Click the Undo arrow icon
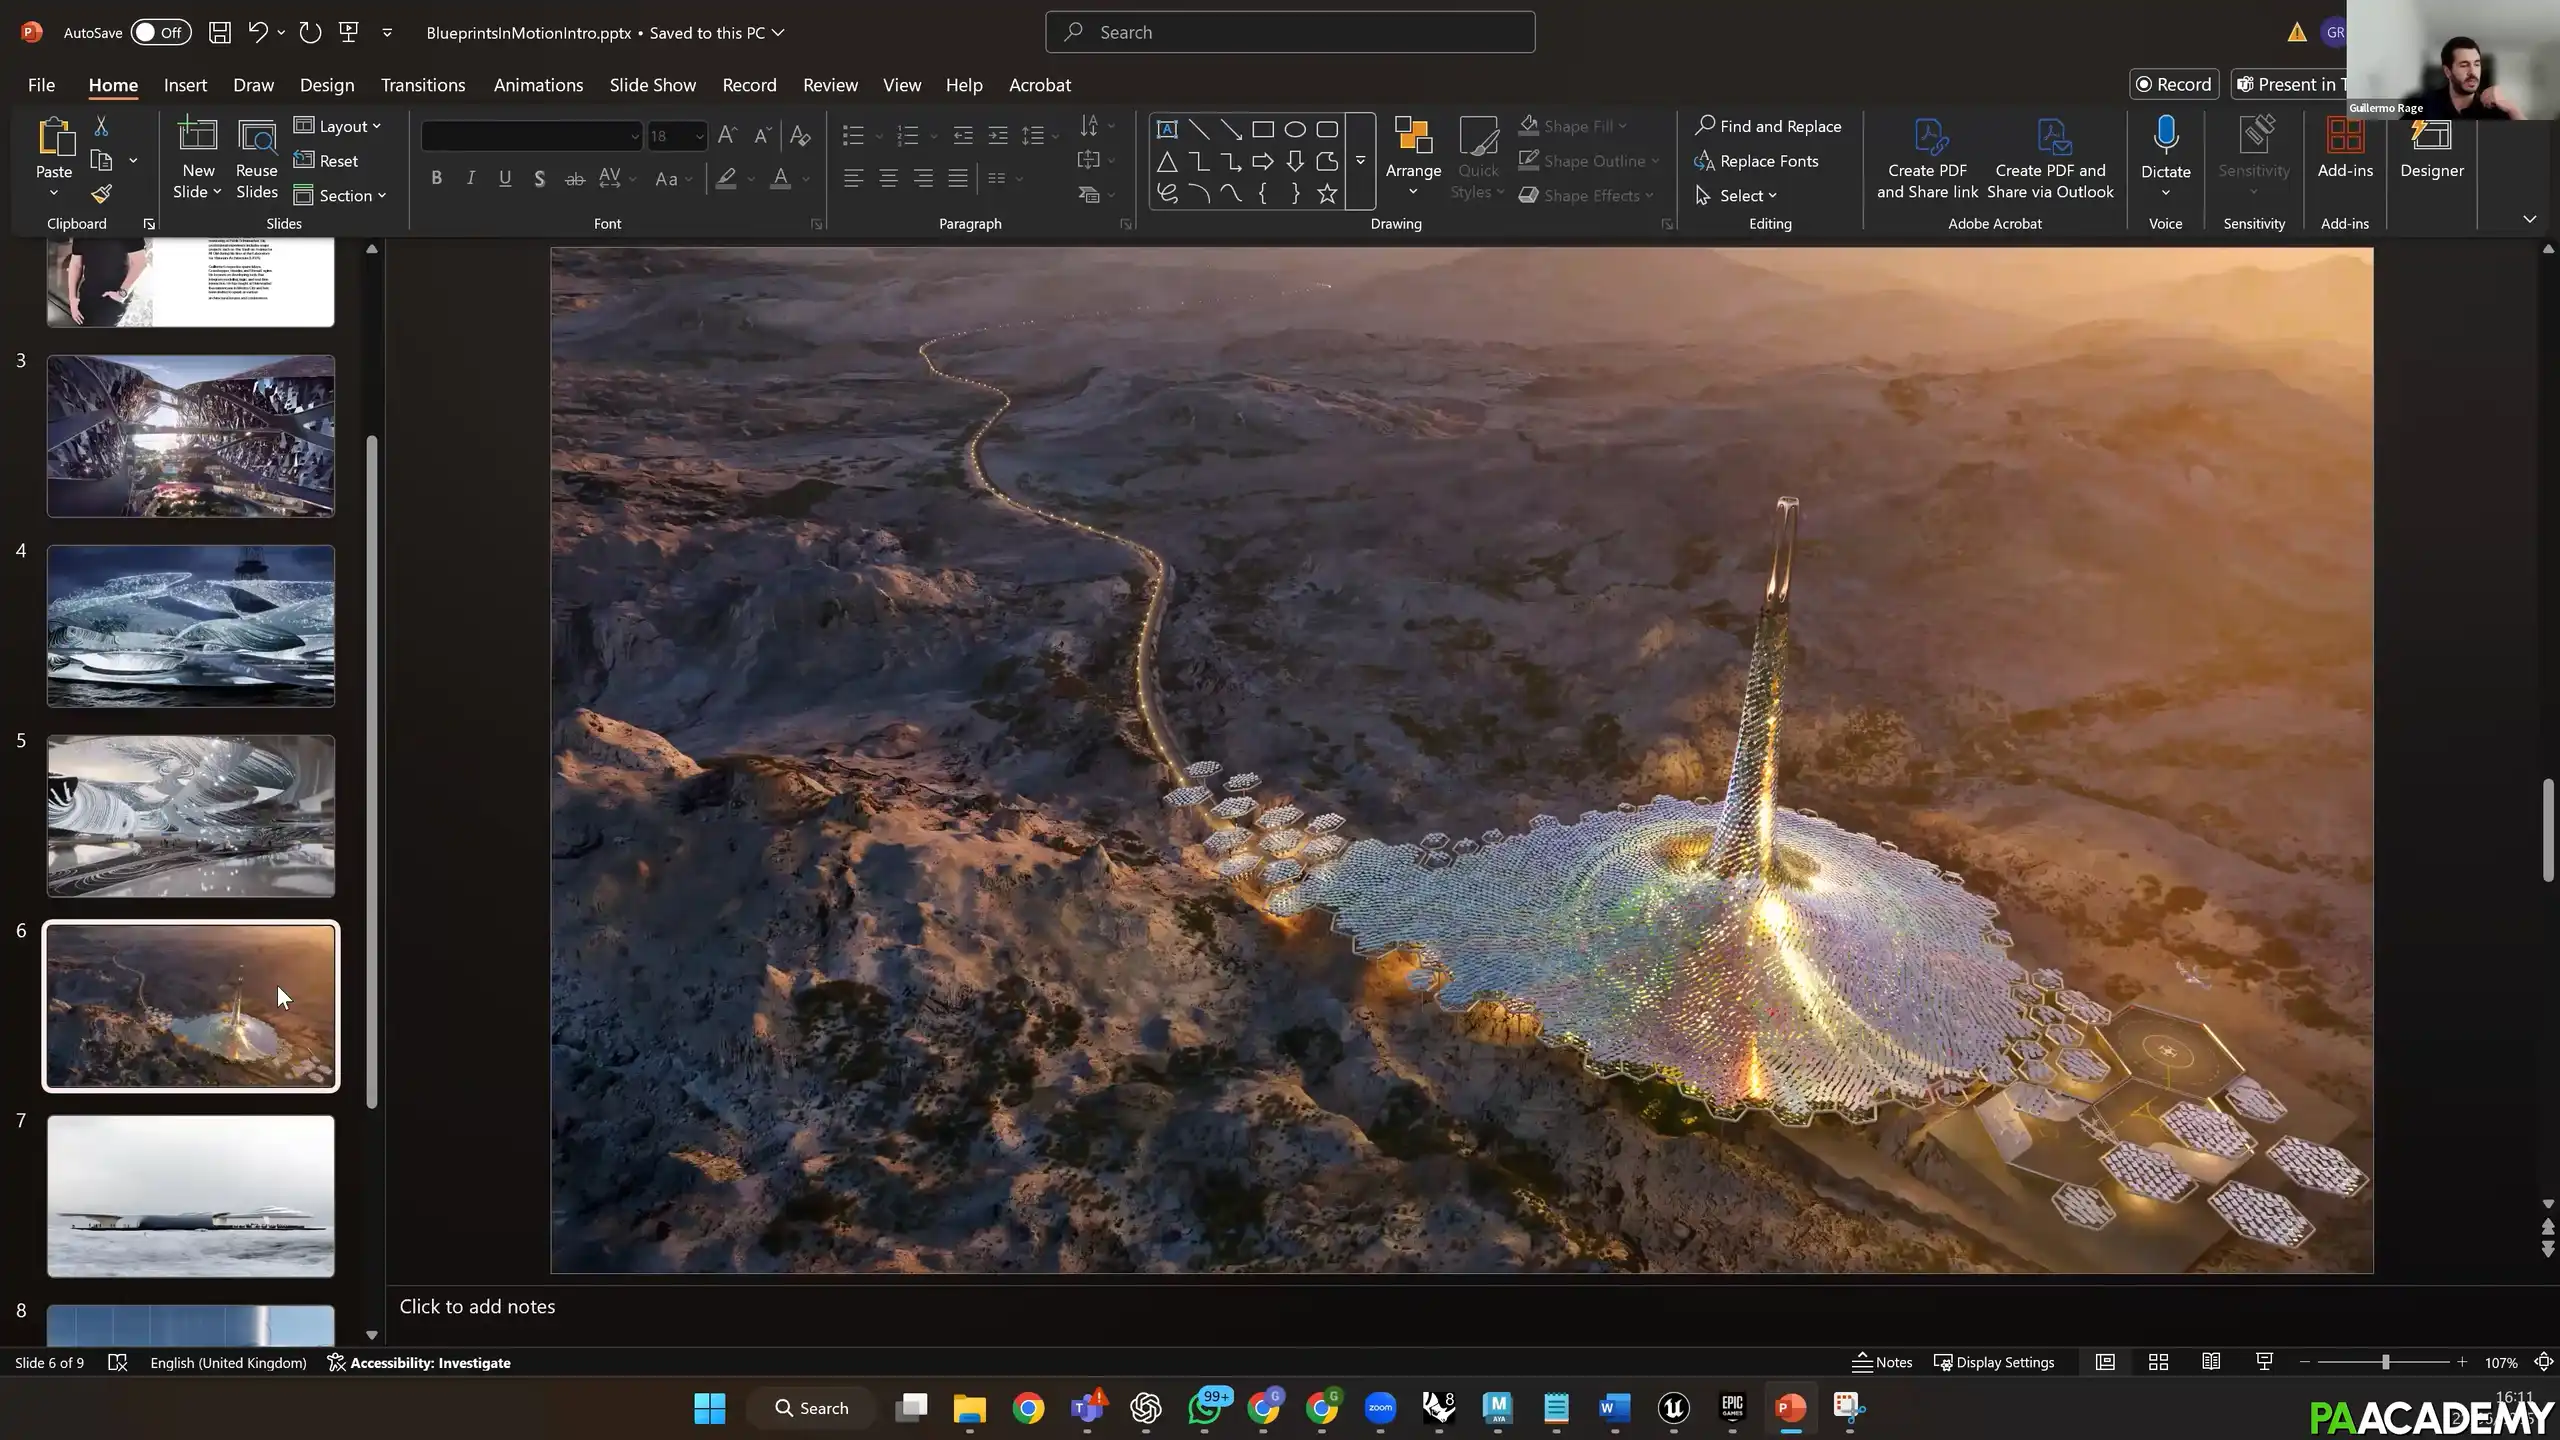Viewport: 2560px width, 1440px height. coord(257,32)
